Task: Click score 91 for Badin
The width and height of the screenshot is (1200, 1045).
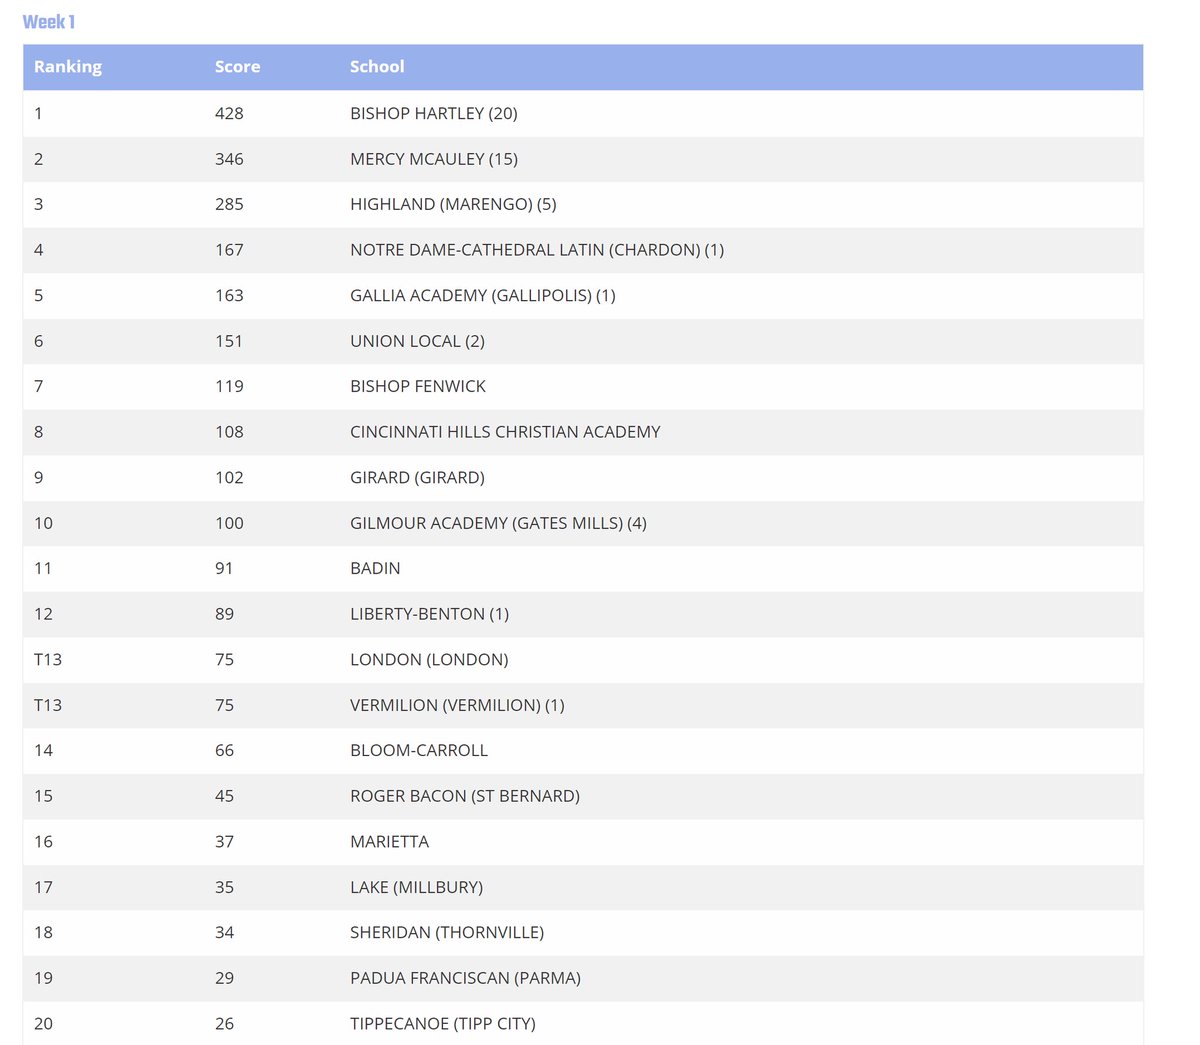Action: coord(224,568)
